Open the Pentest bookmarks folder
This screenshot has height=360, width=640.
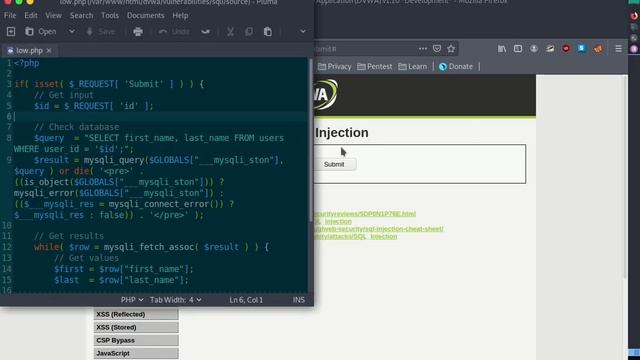pos(375,67)
